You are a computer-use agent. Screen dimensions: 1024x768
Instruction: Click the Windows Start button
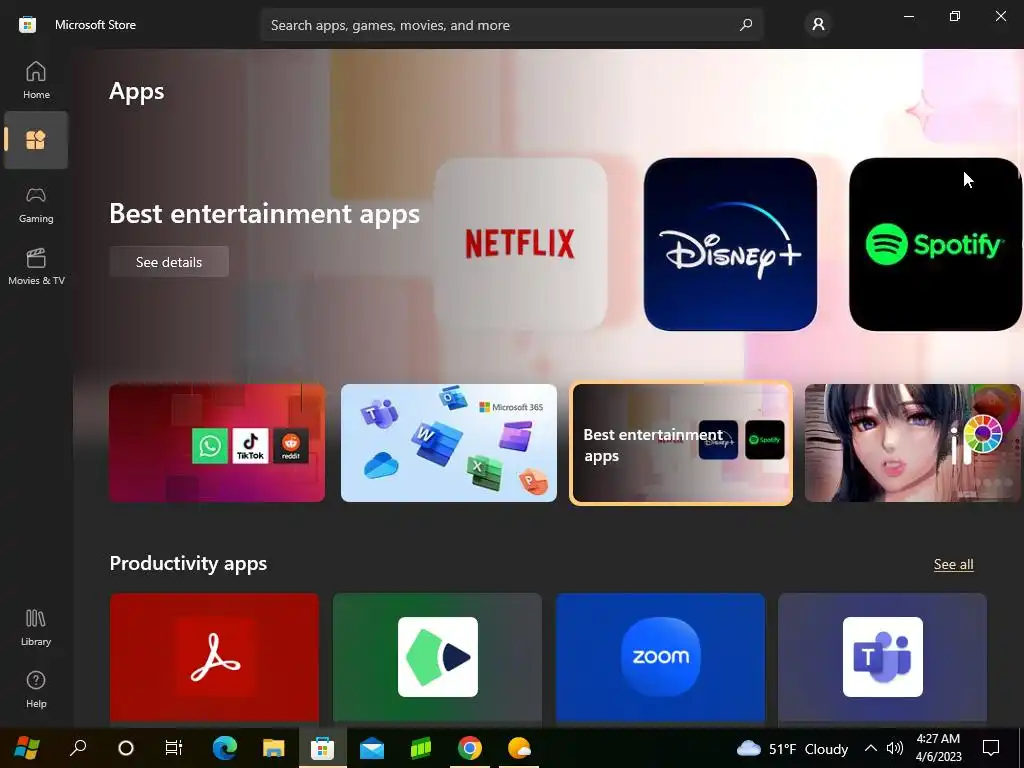point(27,748)
